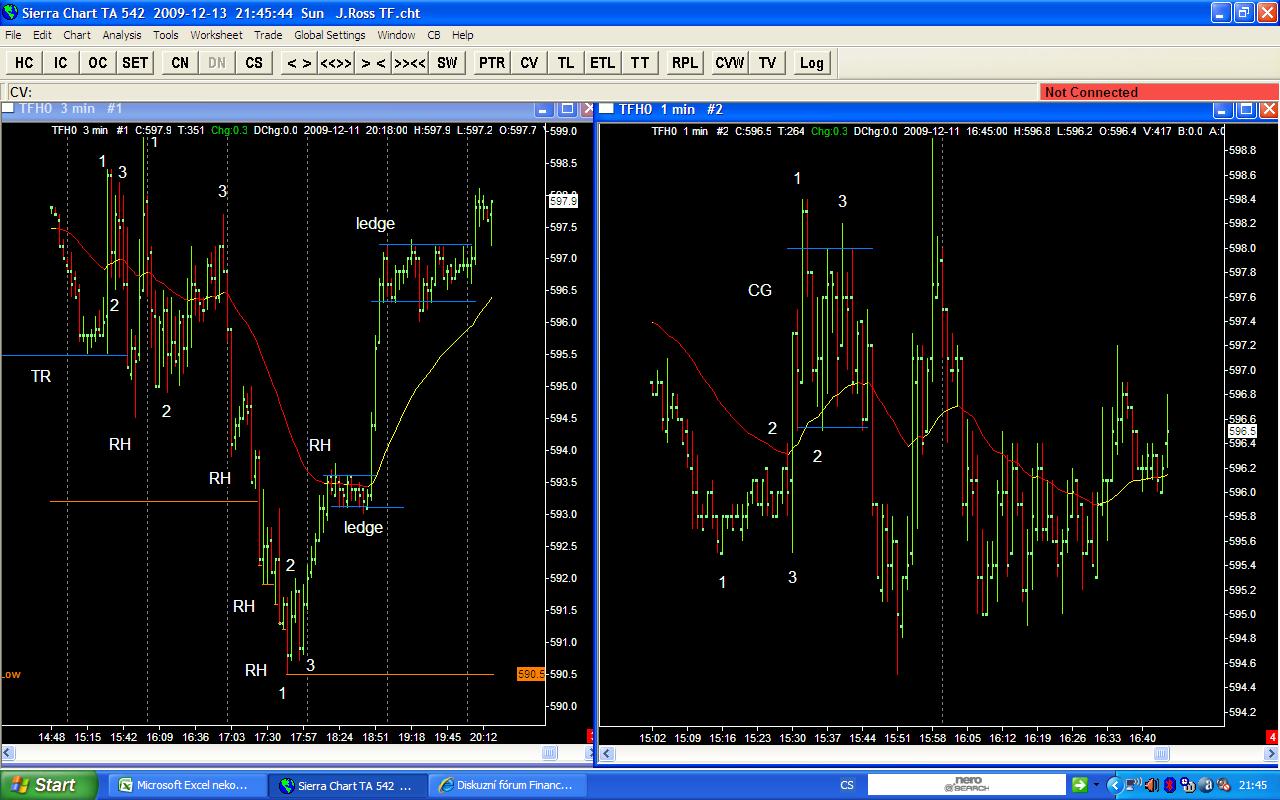
Task: Open the Global Settings menu
Action: pyautogui.click(x=330, y=35)
